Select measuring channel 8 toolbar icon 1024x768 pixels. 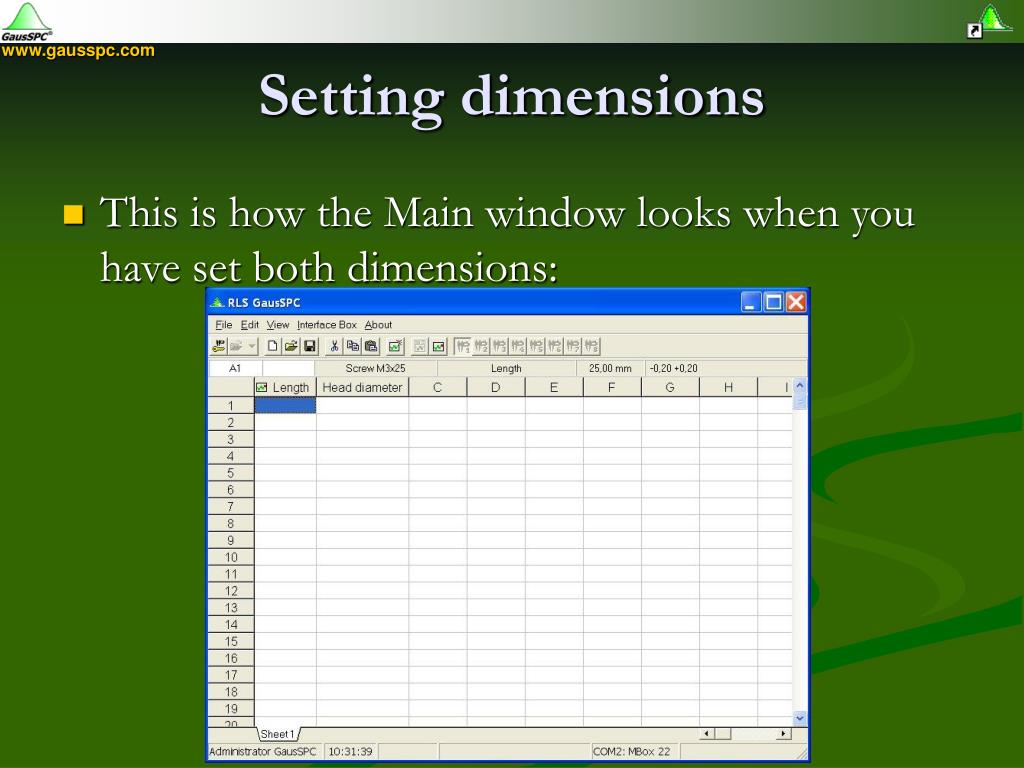(x=591, y=346)
